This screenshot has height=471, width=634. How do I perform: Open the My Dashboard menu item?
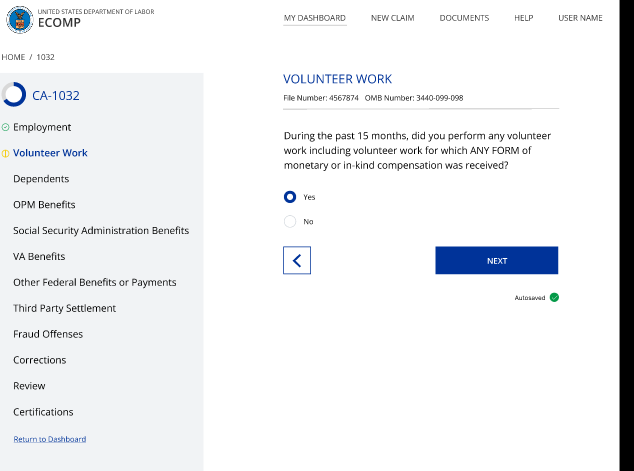(314, 18)
